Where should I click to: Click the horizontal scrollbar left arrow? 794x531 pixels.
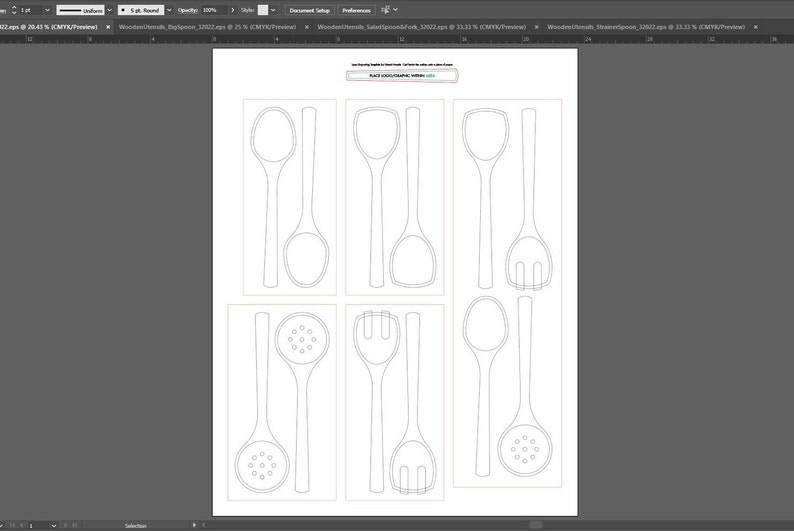click(204, 525)
